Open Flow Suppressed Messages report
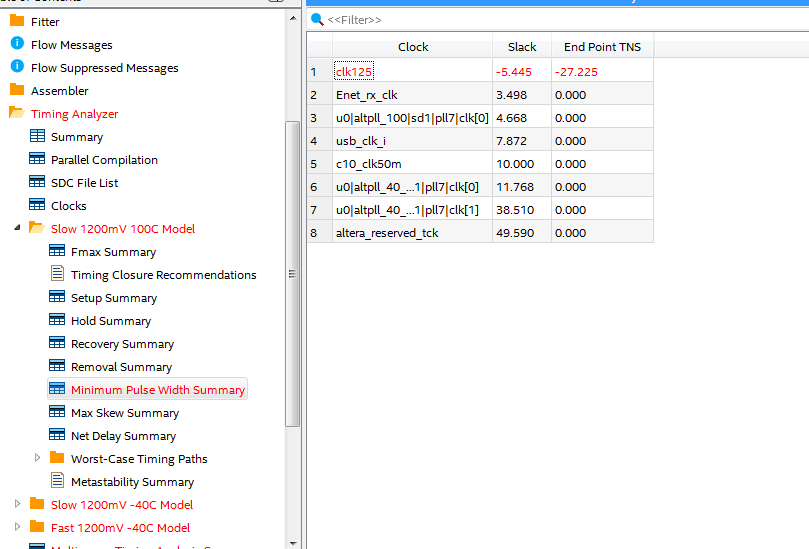 click(x=104, y=68)
